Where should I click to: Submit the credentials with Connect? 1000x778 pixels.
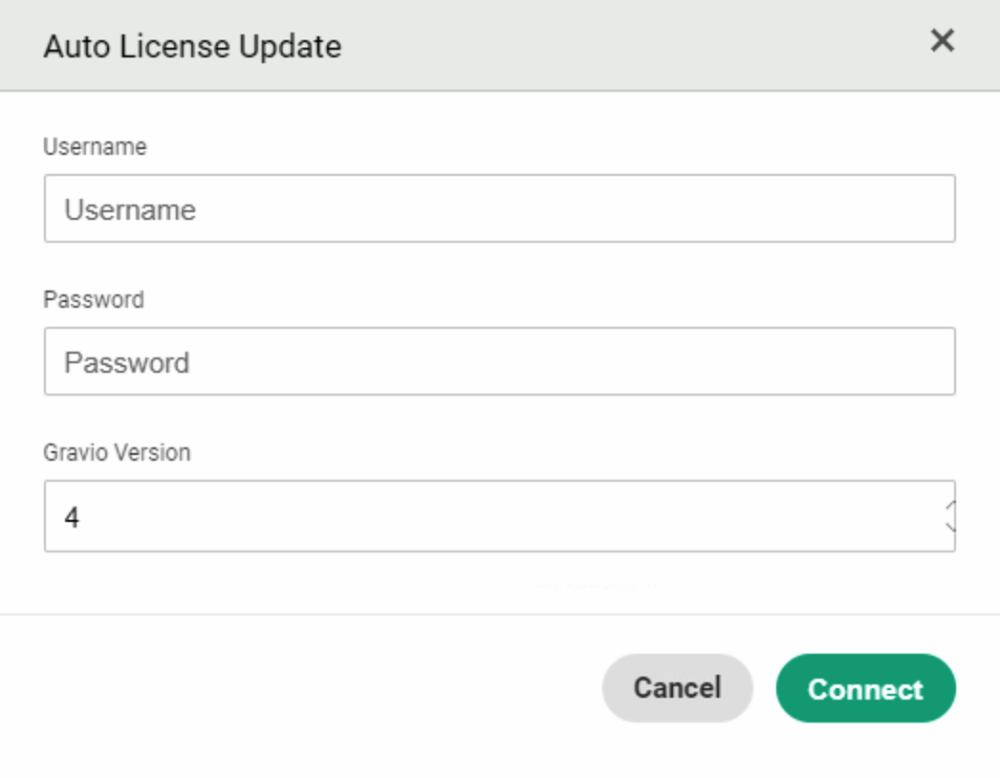pyautogui.click(x=865, y=688)
